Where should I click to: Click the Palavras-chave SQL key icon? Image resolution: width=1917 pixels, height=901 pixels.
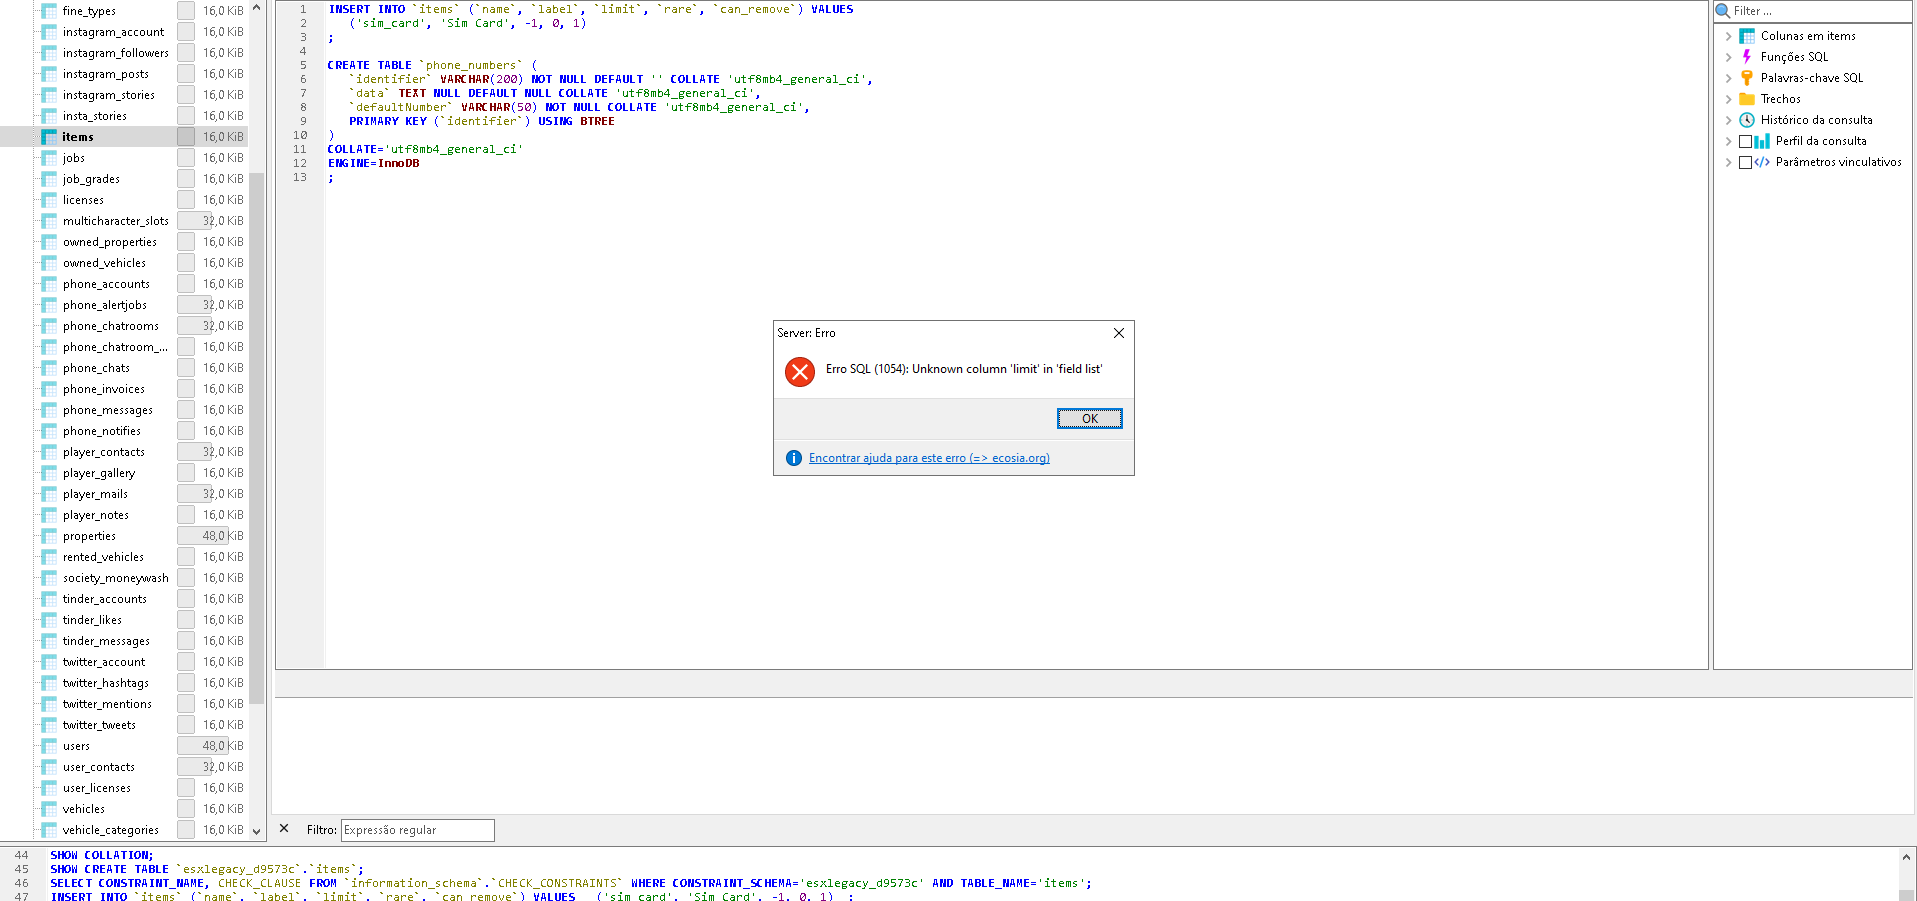coord(1747,78)
